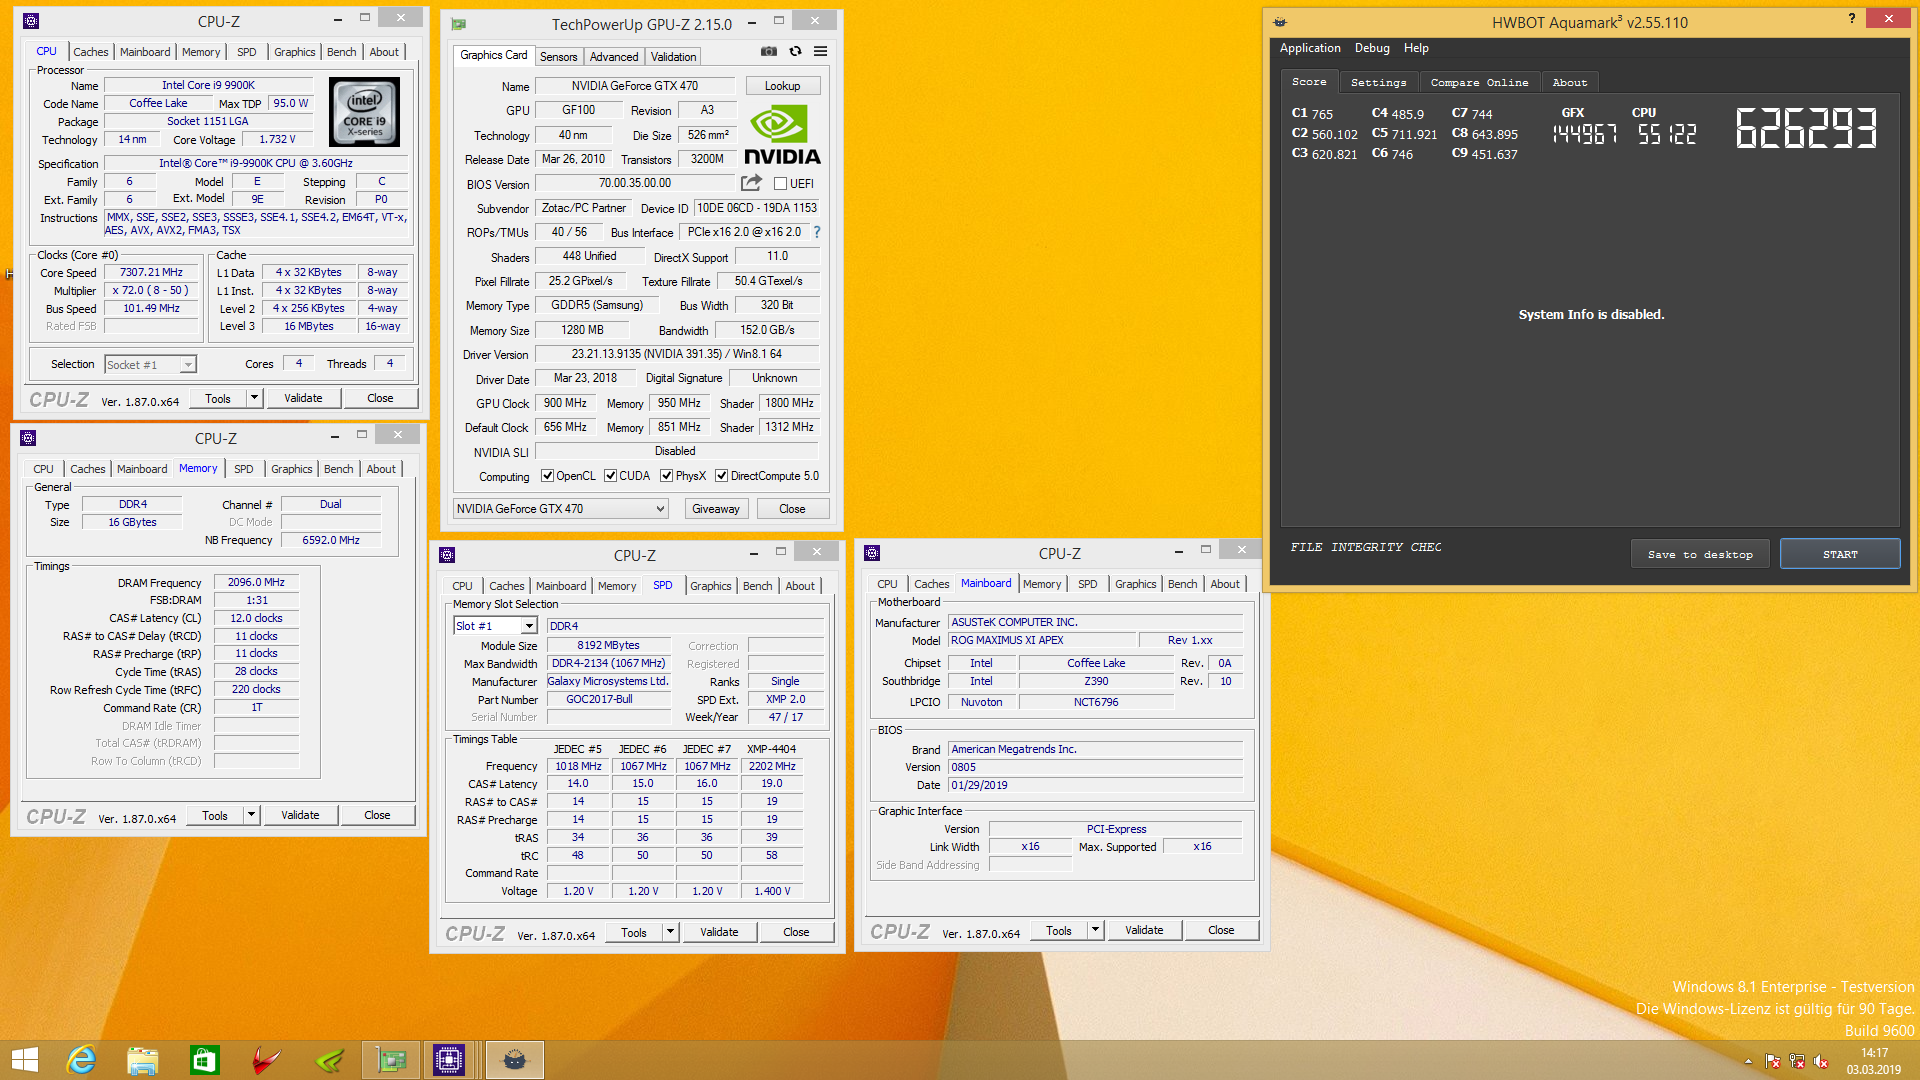The image size is (1920, 1080).
Task: Open the NVIDIA app on the taskbar
Action: tap(328, 1060)
